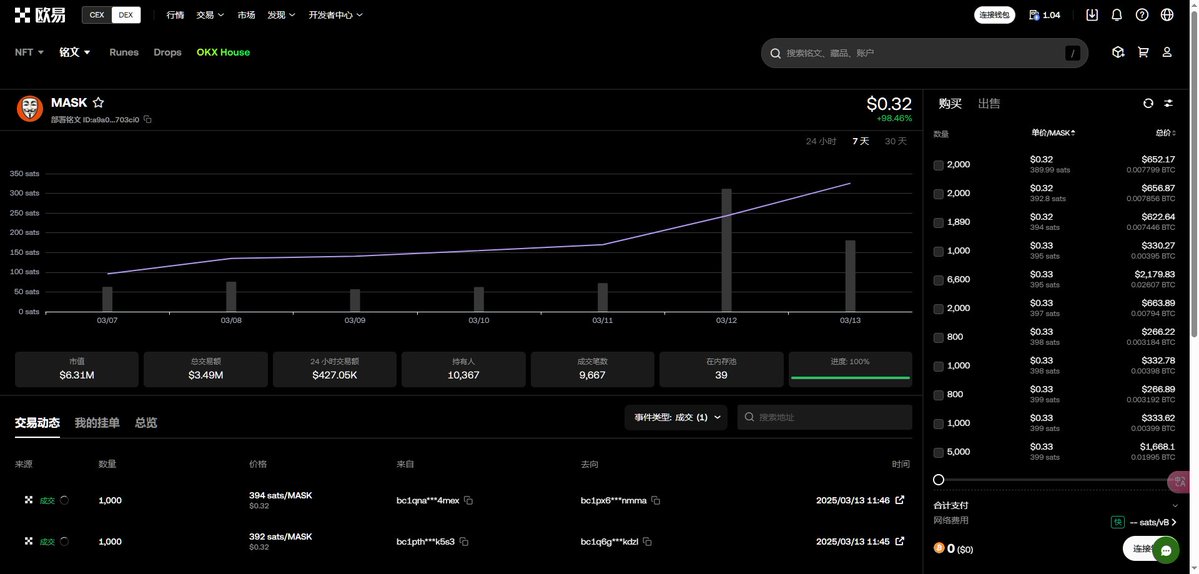Focus the 搜索地址 input field
This screenshot has width=1199, height=574.
point(824,417)
